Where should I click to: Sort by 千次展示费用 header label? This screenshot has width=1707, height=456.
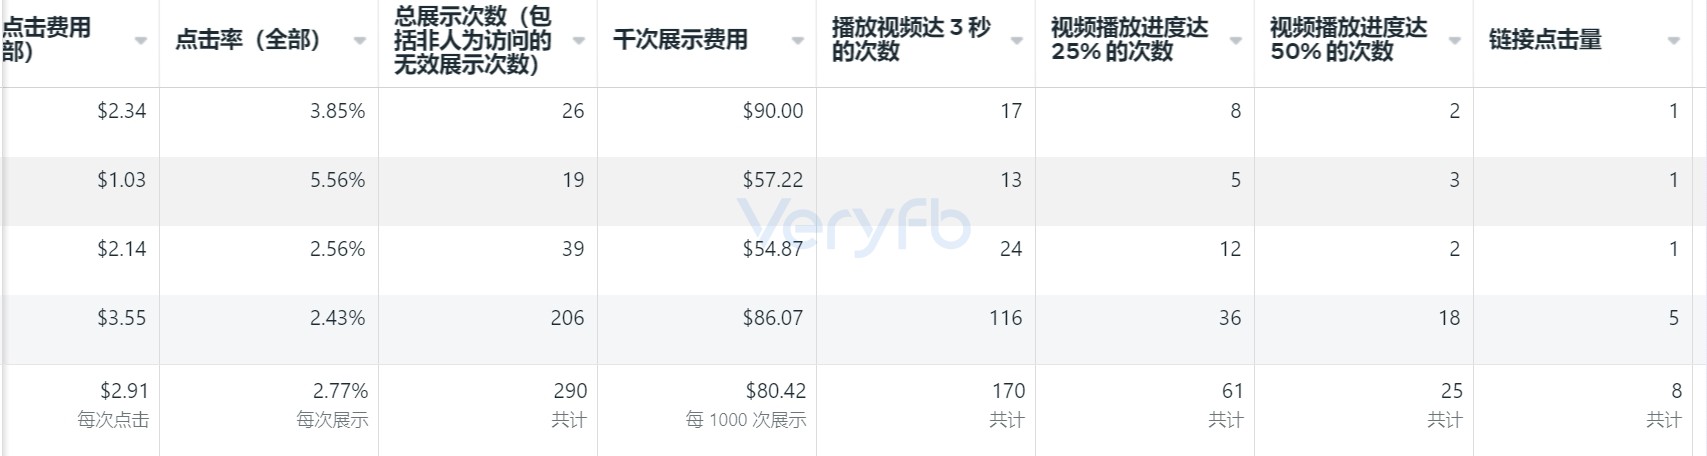tap(680, 40)
